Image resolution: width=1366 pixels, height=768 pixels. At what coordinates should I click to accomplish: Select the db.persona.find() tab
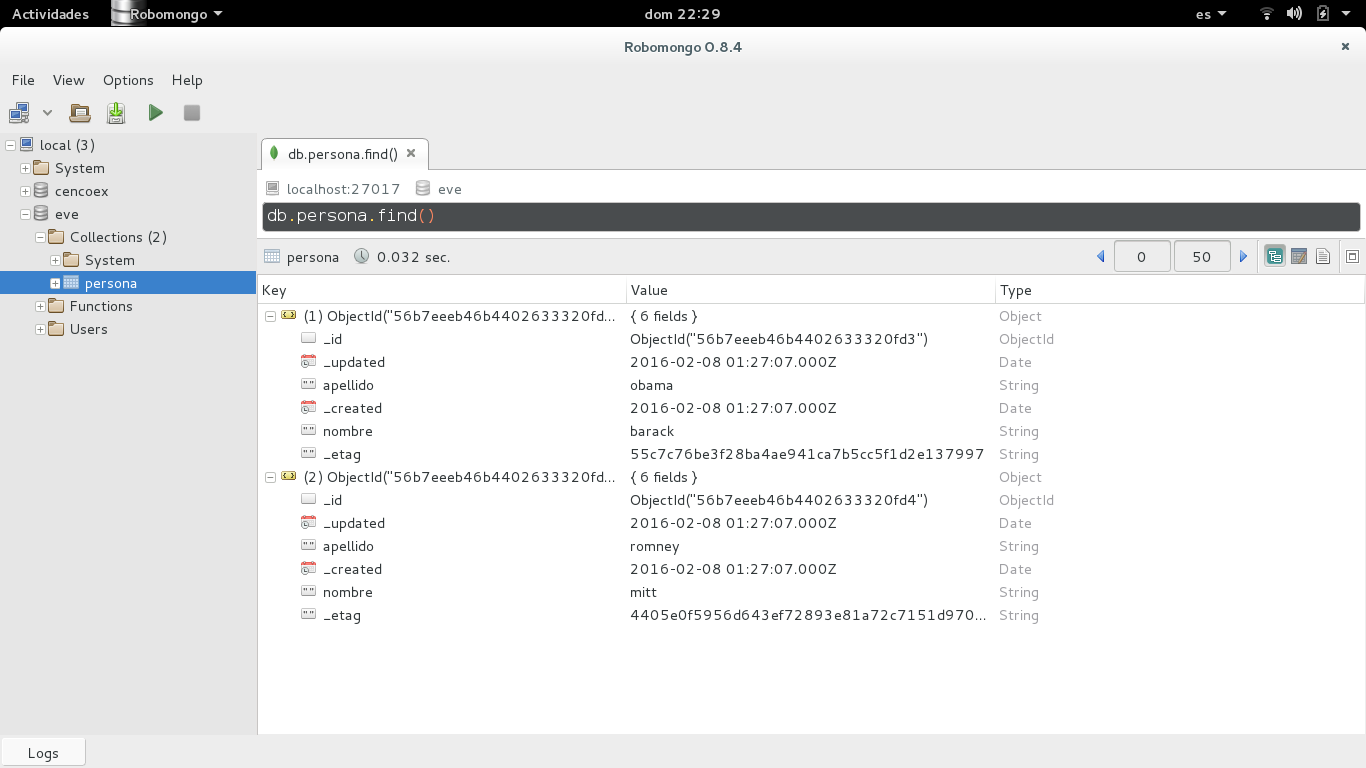click(x=343, y=154)
